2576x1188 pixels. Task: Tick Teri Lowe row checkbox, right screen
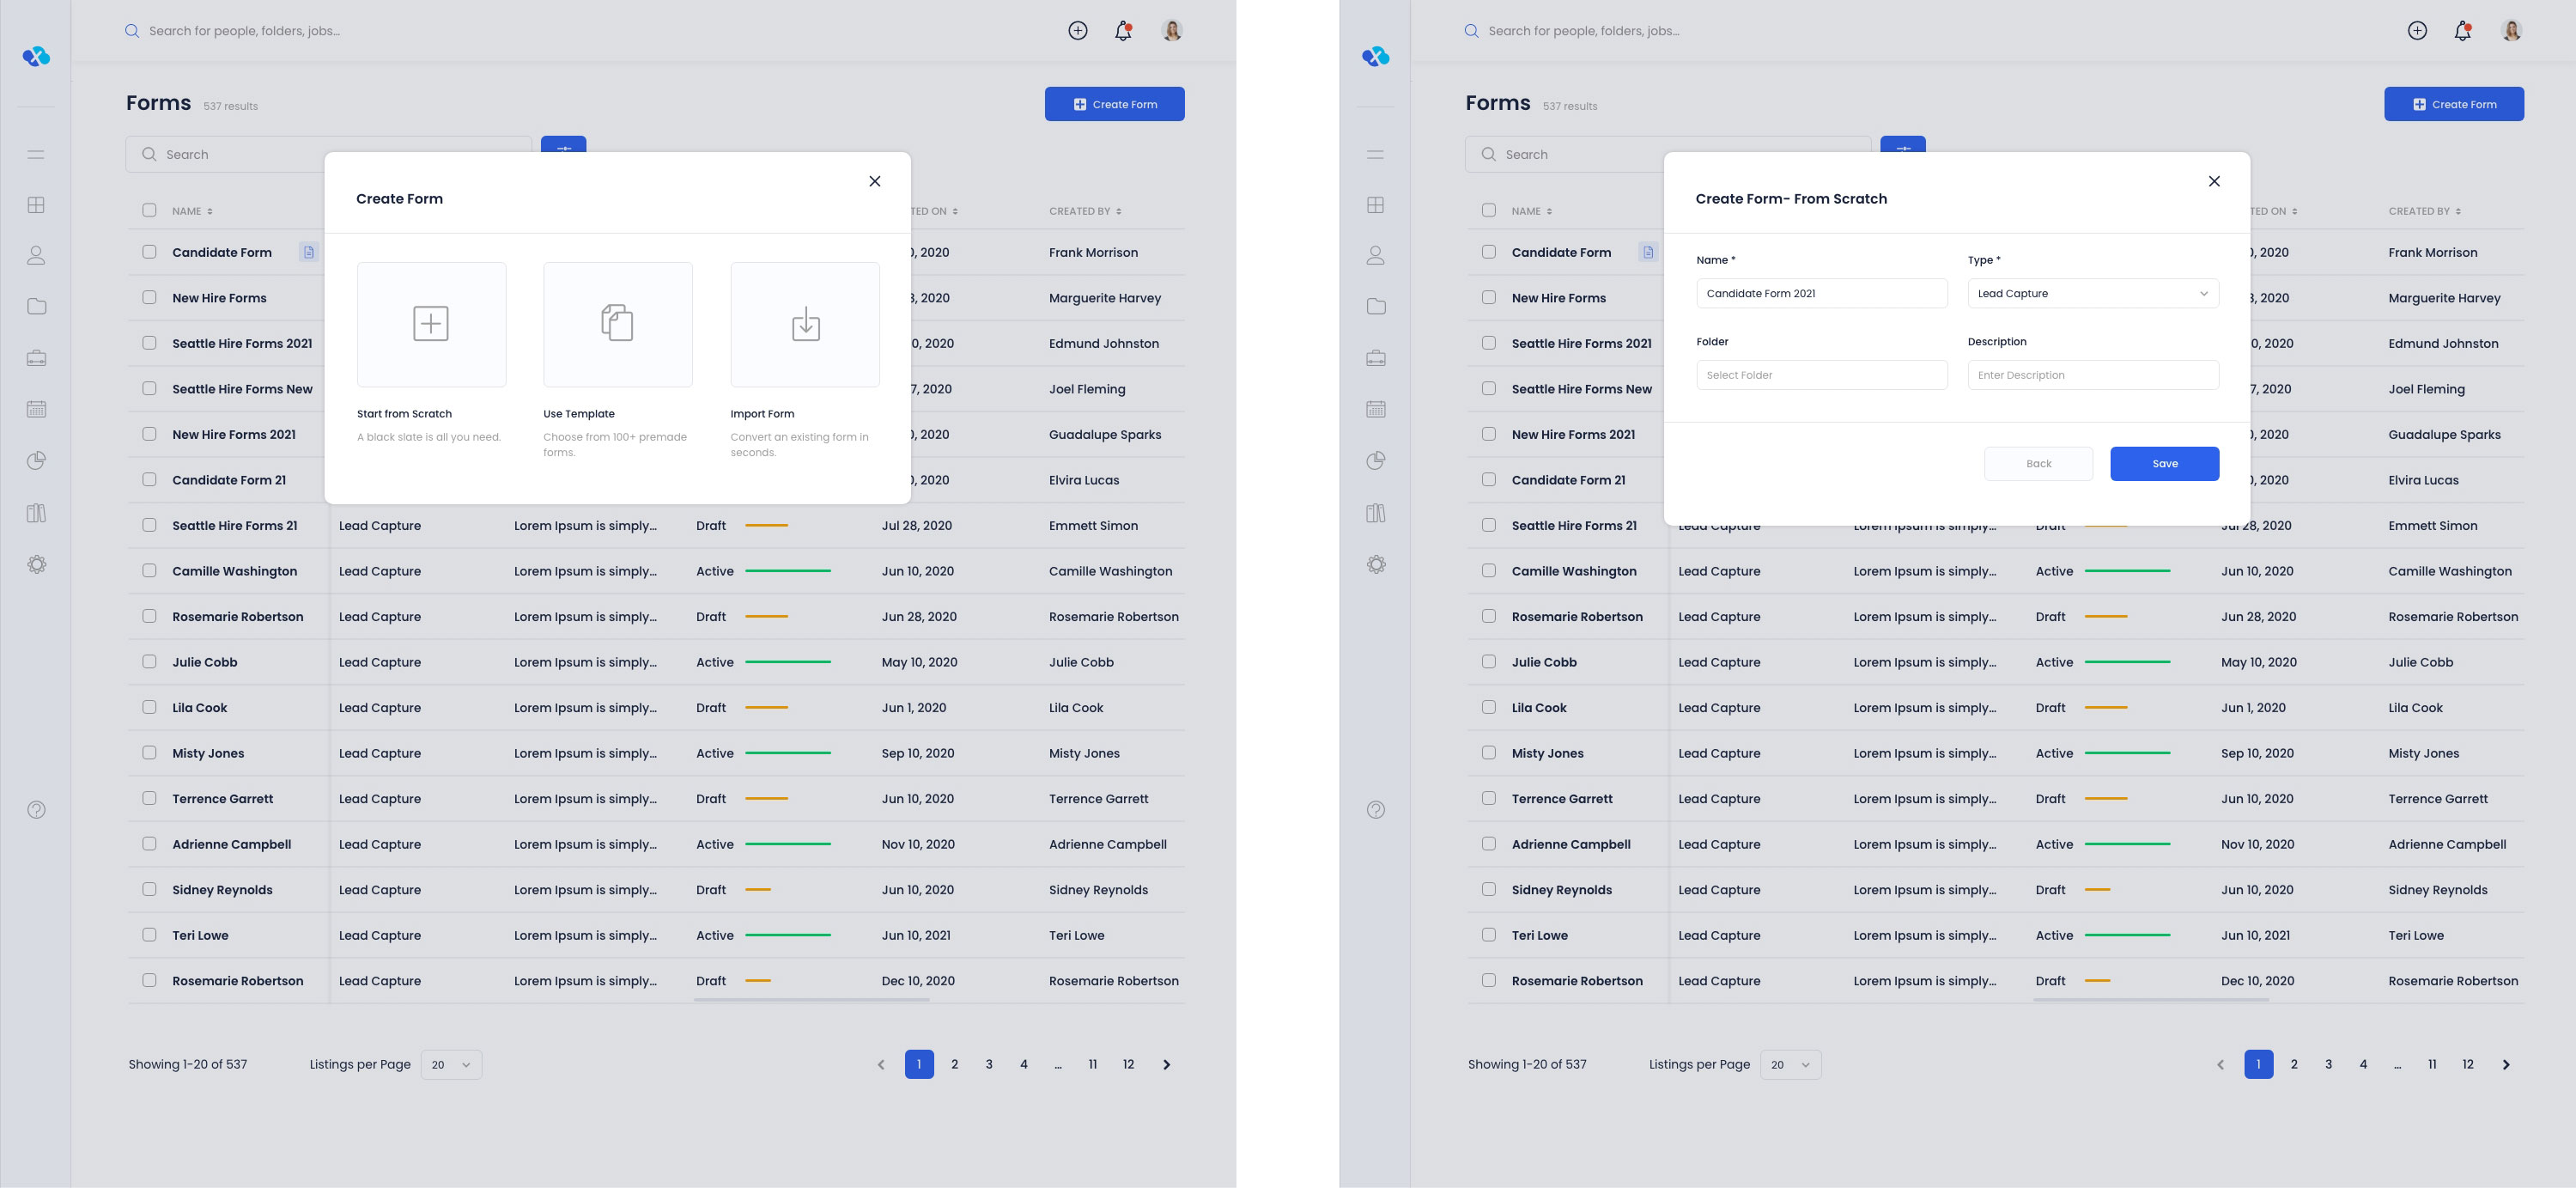coord(1489,935)
